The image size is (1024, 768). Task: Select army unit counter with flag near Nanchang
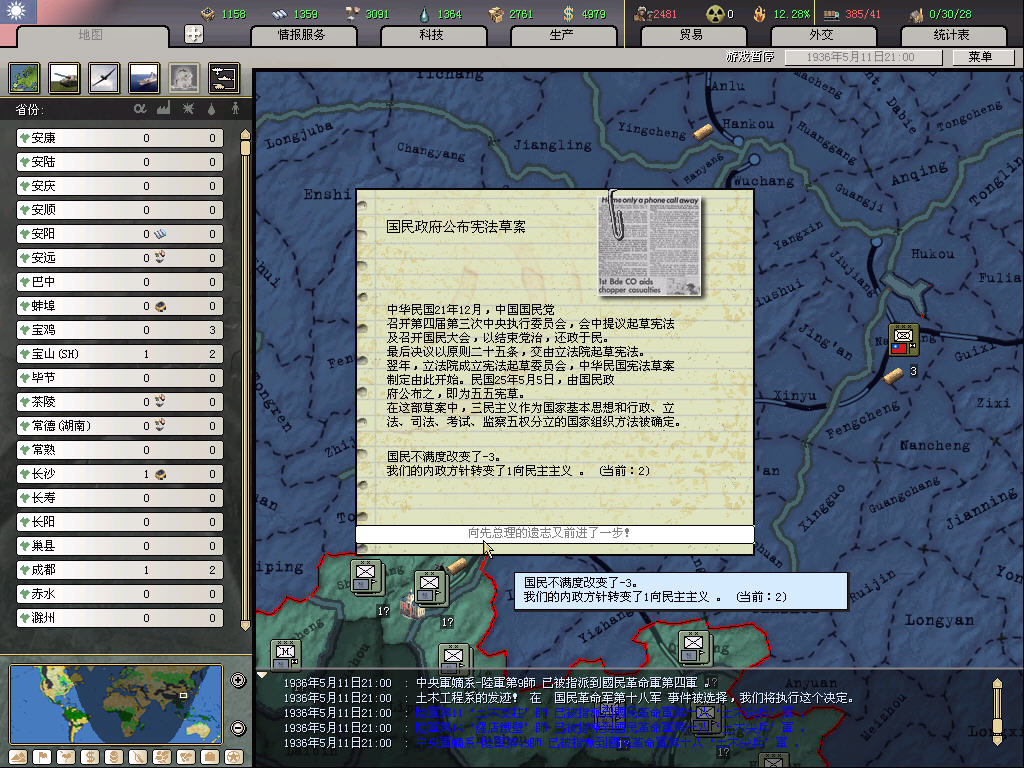(904, 341)
